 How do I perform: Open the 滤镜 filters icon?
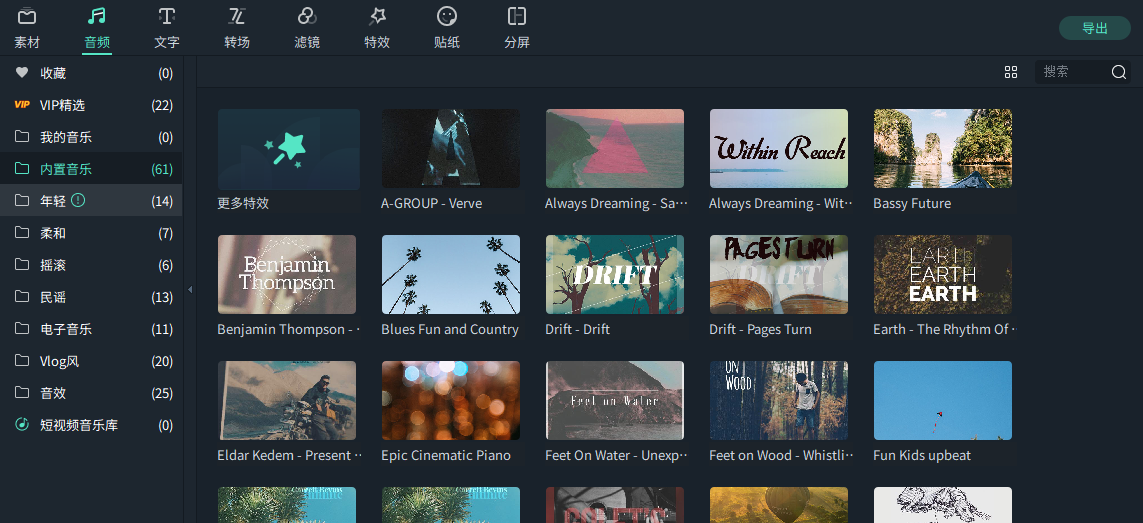307,17
